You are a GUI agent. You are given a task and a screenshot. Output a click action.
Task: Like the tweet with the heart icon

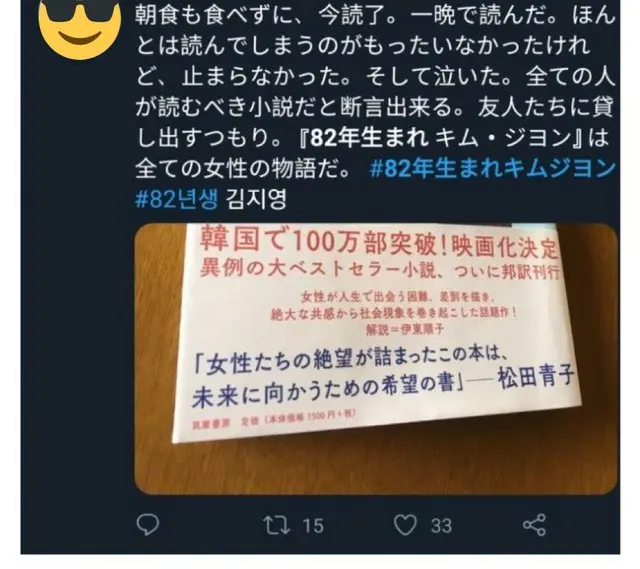(405, 525)
